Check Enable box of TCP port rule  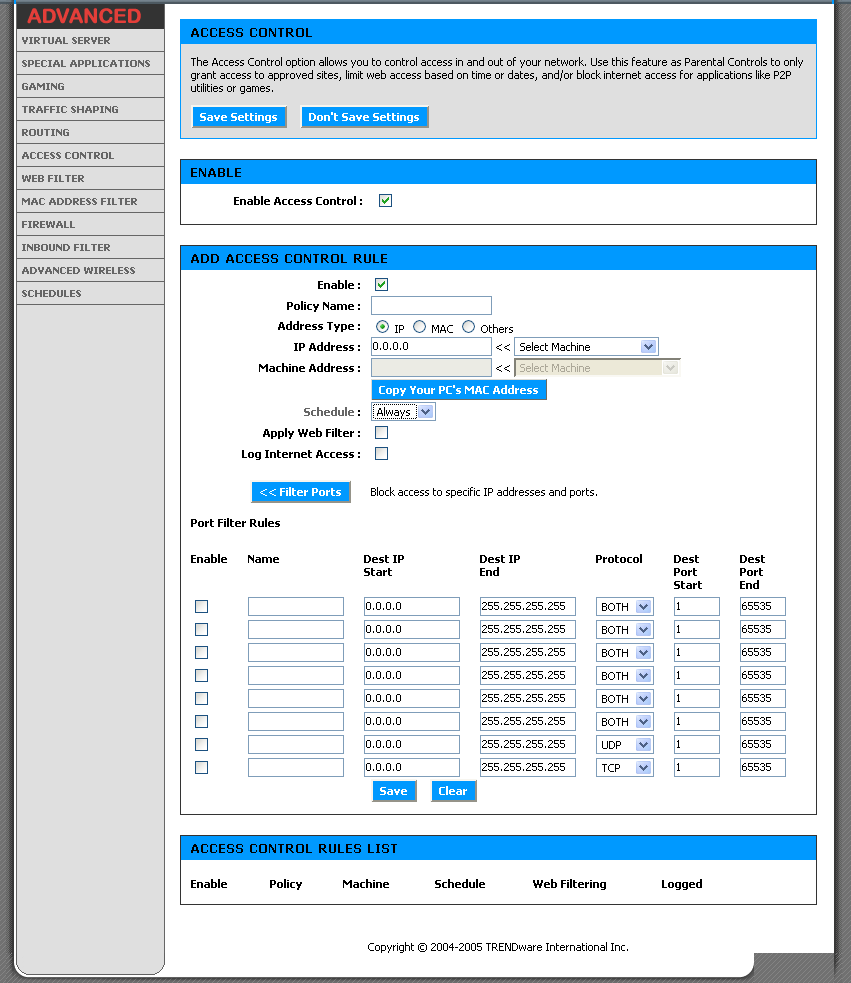201,767
